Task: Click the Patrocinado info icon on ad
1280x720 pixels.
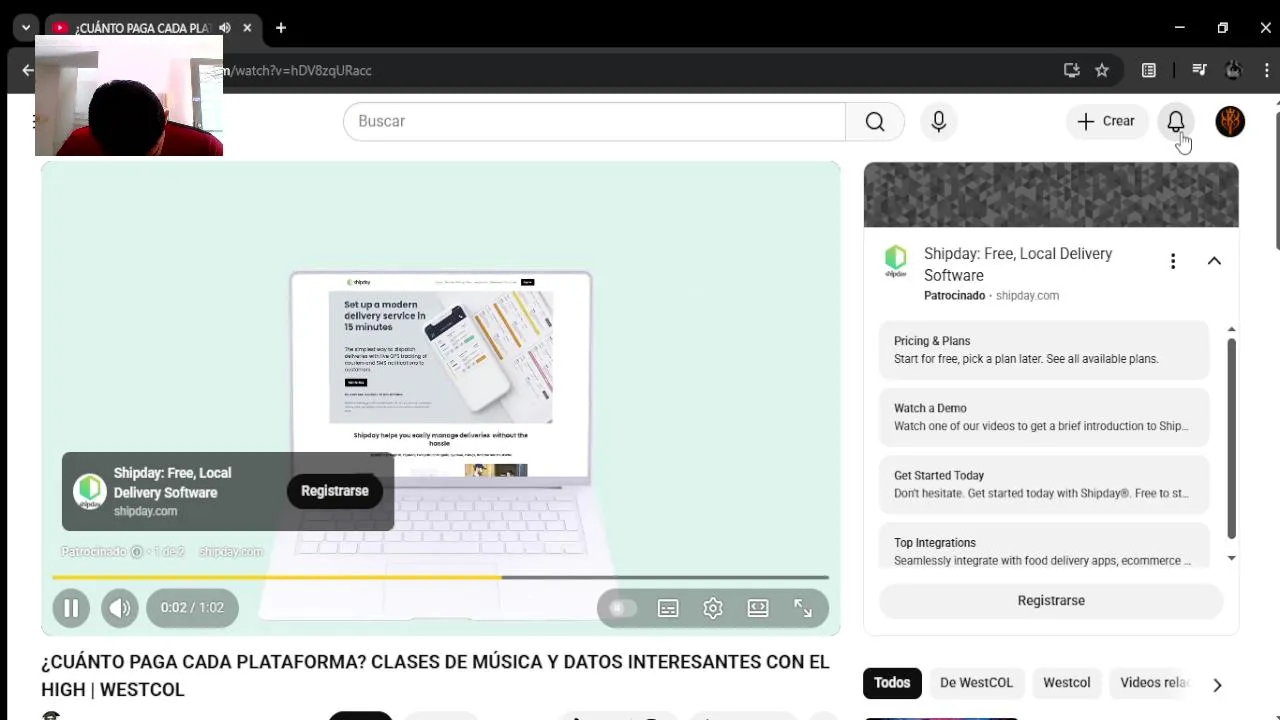Action: pos(137,552)
